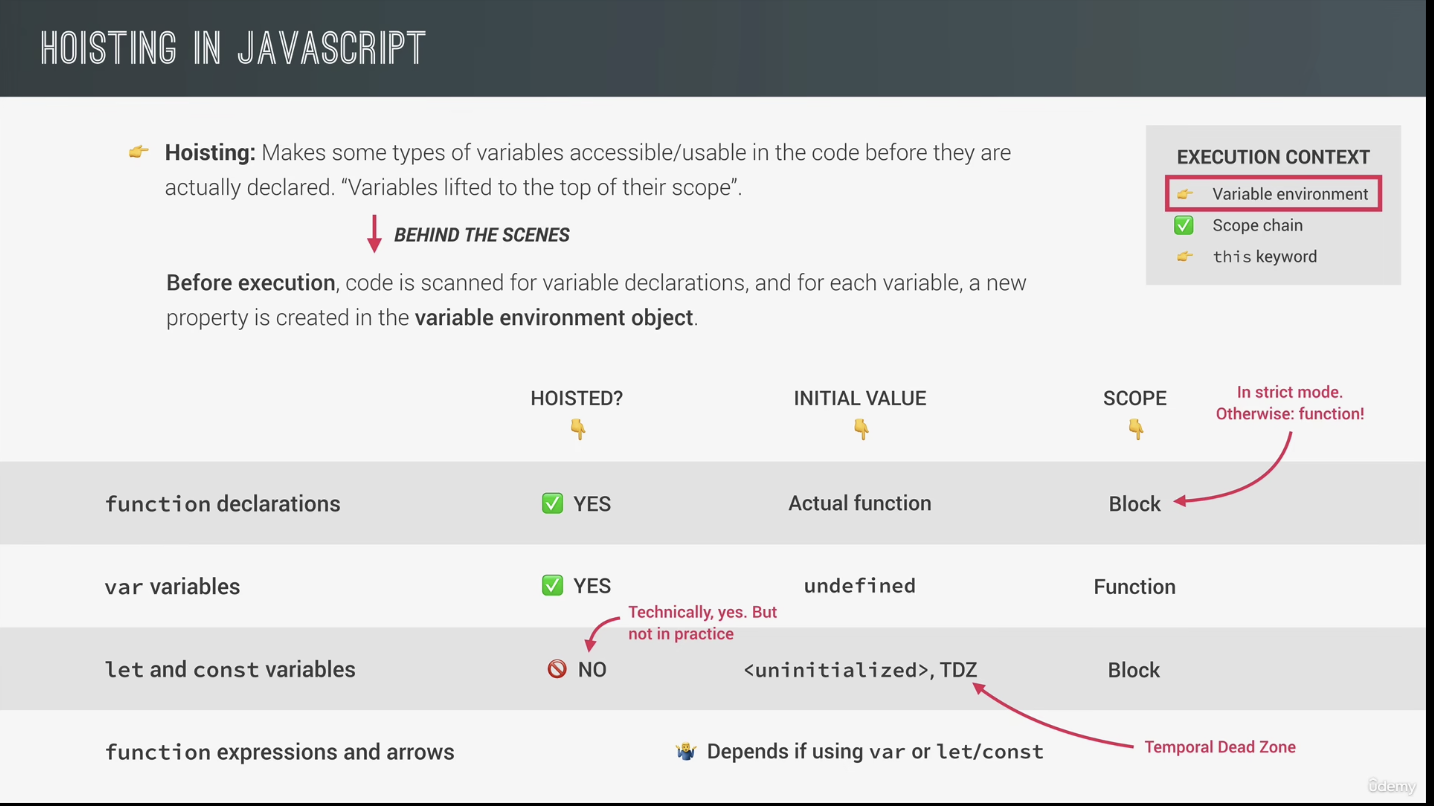Click the shrugging person emoji icon
This screenshot has height=806, width=1434.
click(685, 751)
